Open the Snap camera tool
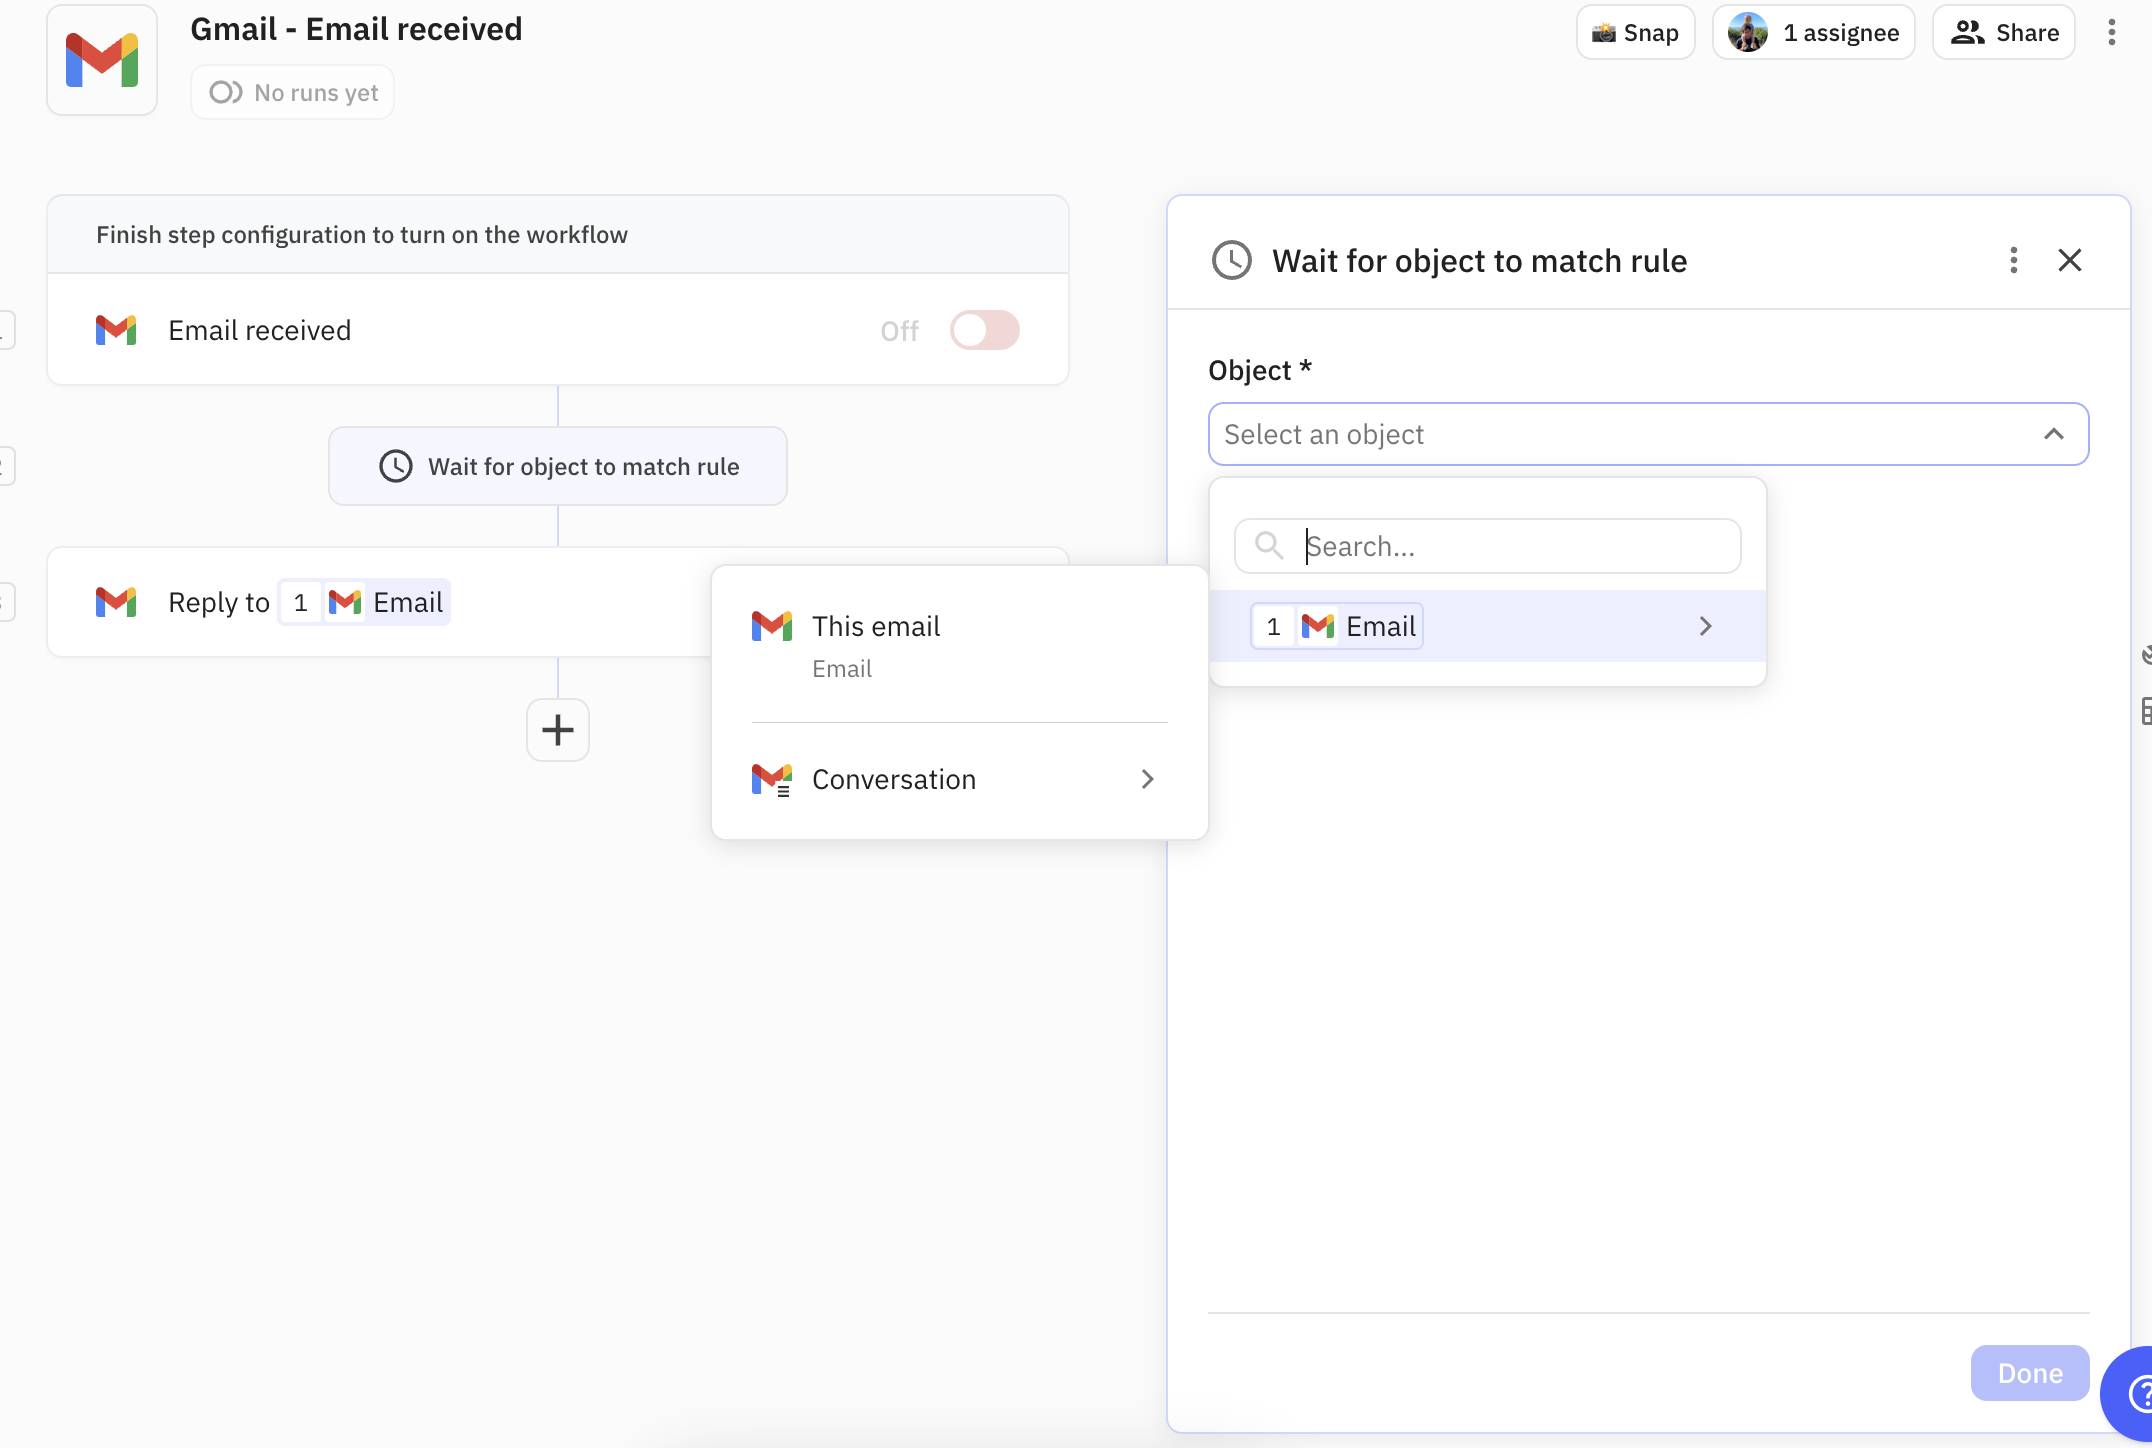 click(x=1634, y=32)
